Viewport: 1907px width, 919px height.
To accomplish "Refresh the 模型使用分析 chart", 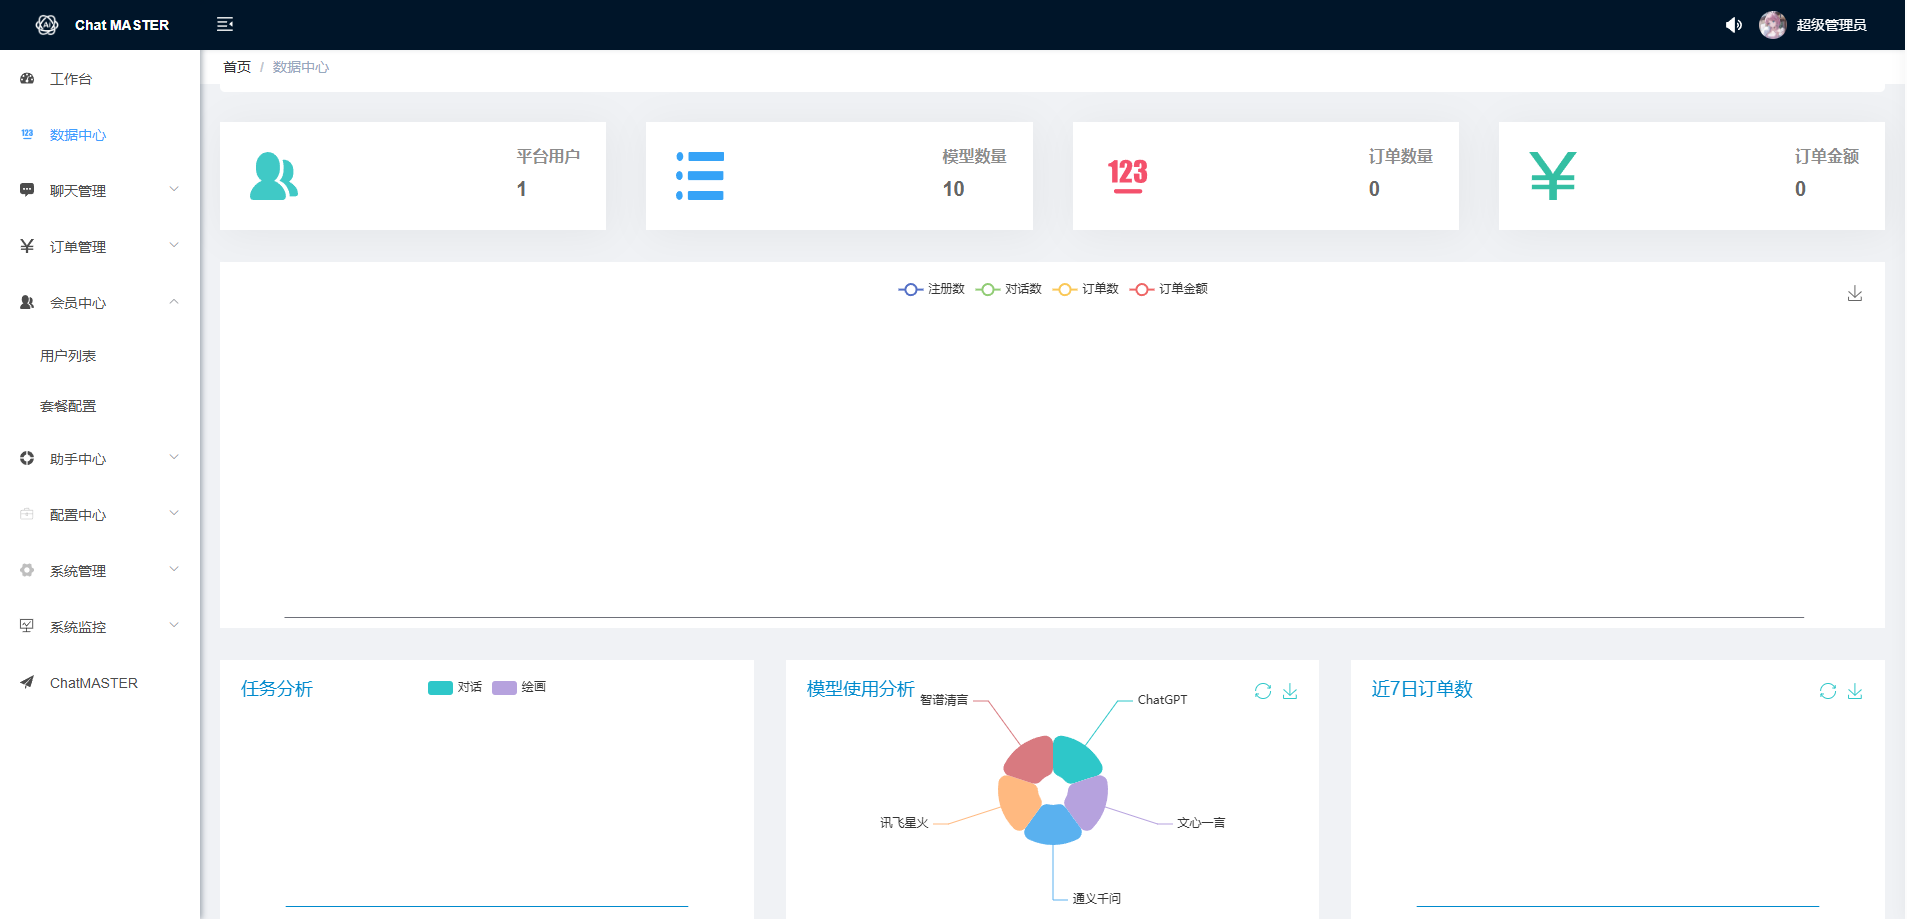I will point(1263,691).
